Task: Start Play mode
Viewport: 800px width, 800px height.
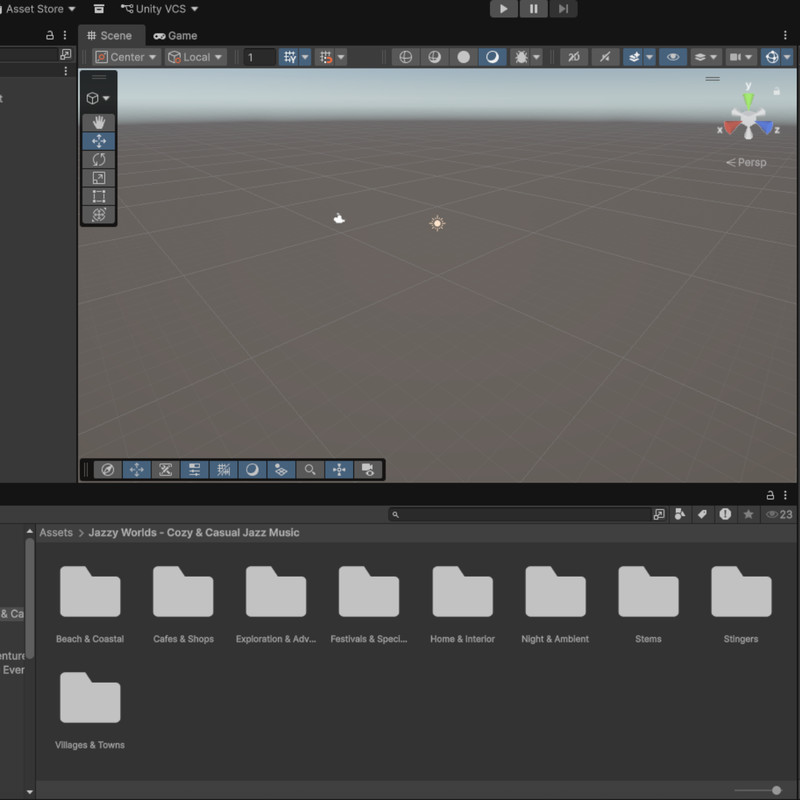Action: point(504,9)
